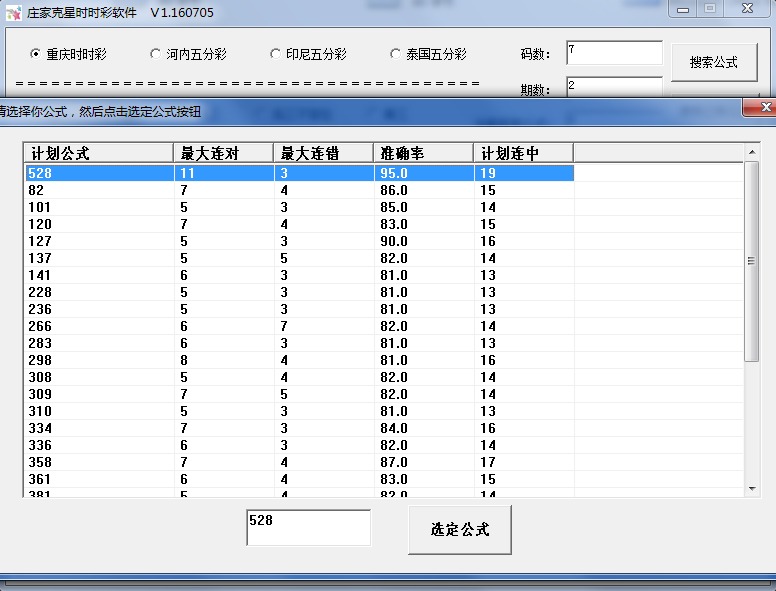Click the app icon in title bar
The width and height of the screenshot is (776, 591).
[14, 13]
